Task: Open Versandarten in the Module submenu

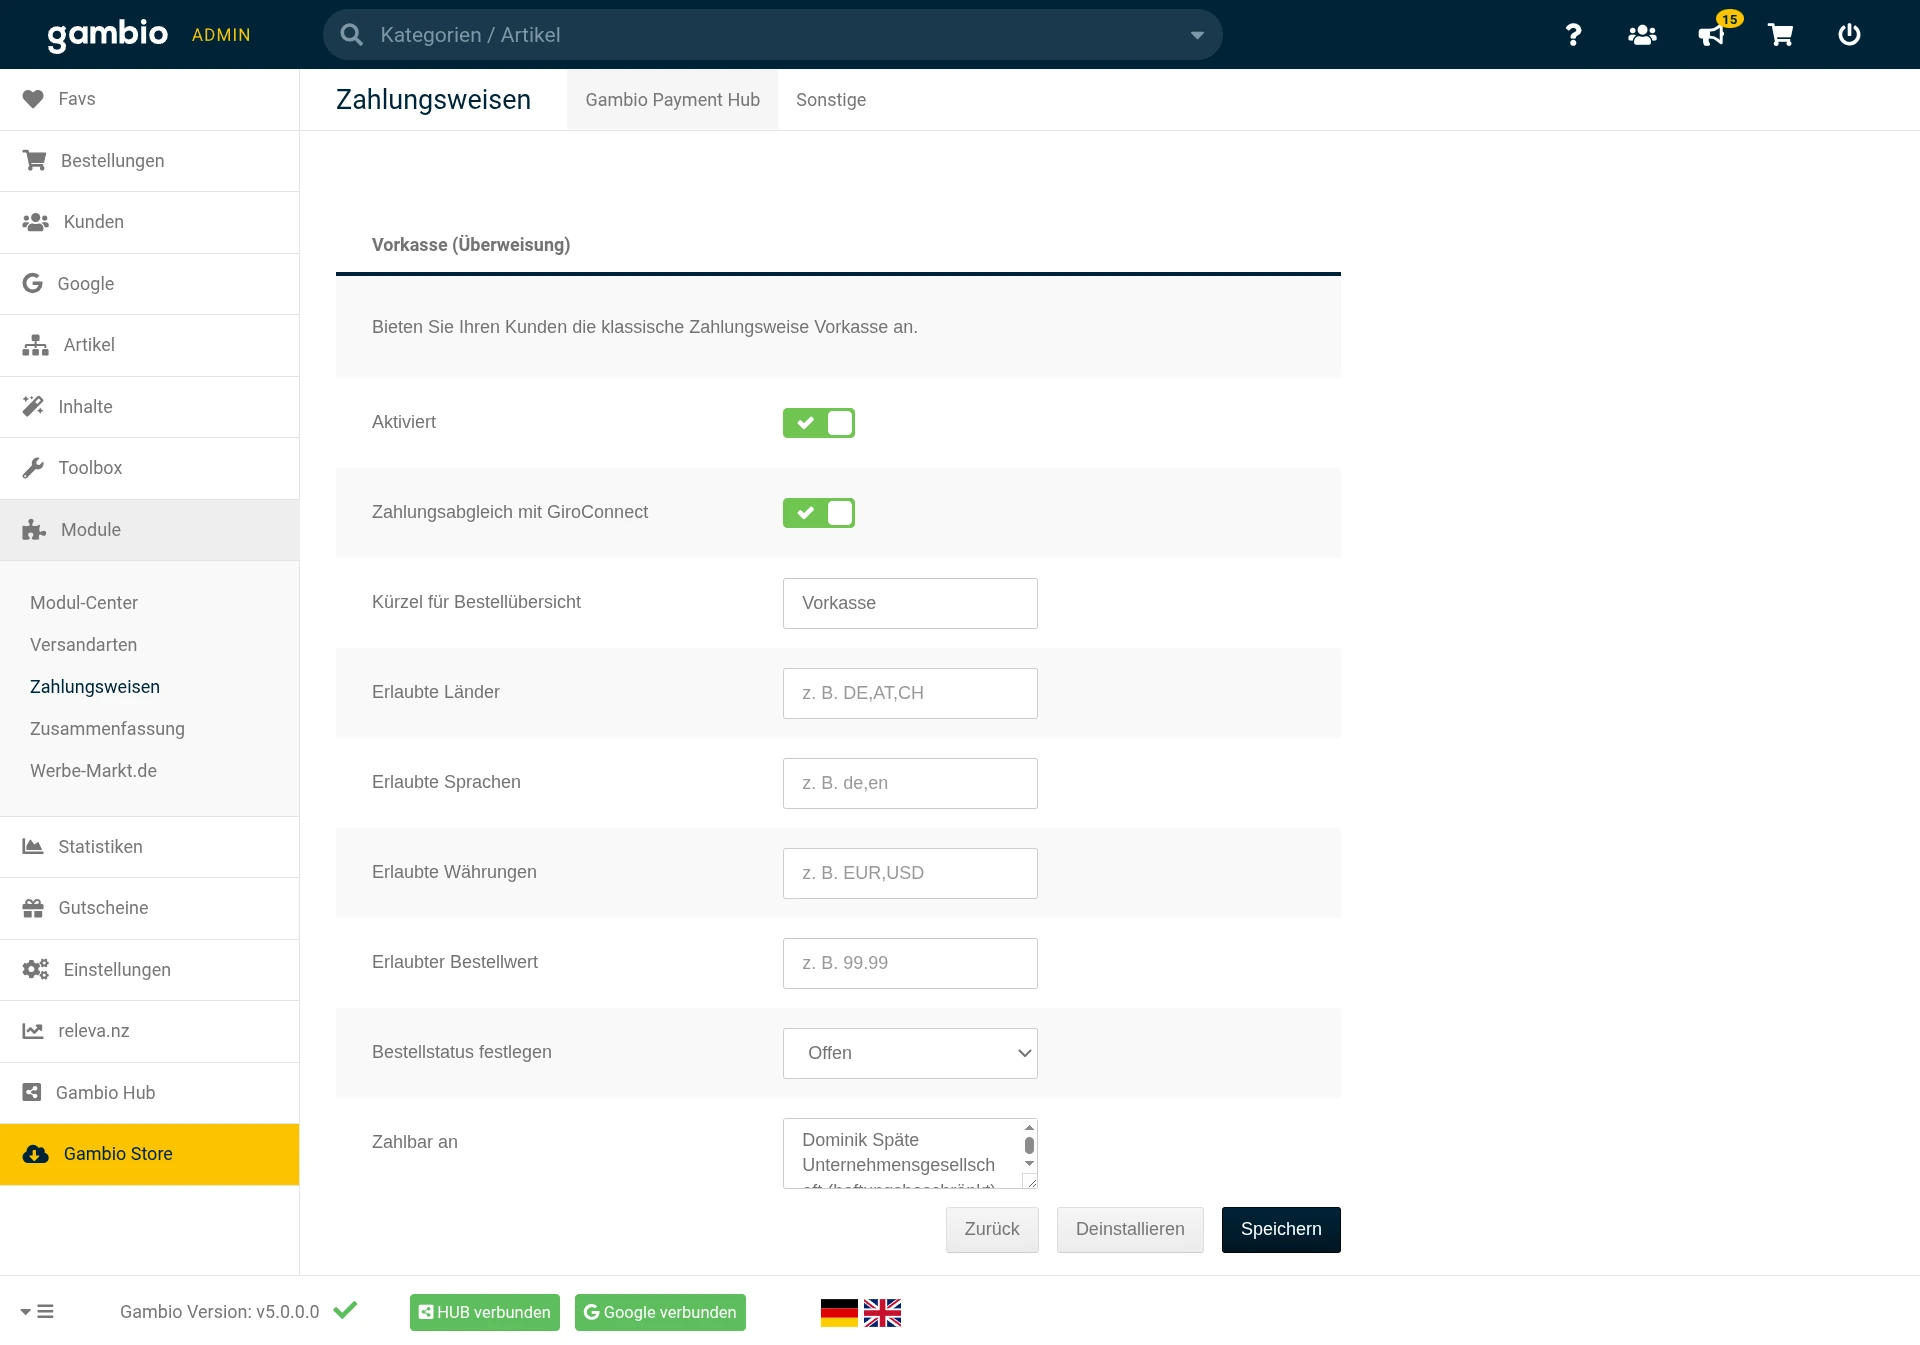Action: pos(83,645)
